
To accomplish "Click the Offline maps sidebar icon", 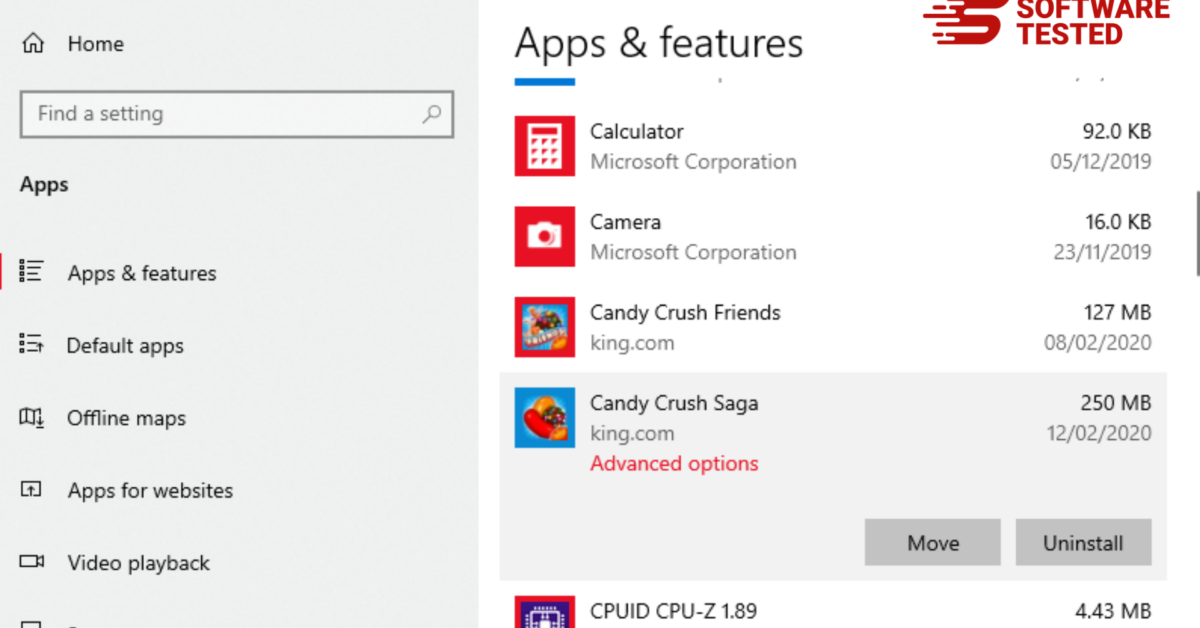I will 32,418.
